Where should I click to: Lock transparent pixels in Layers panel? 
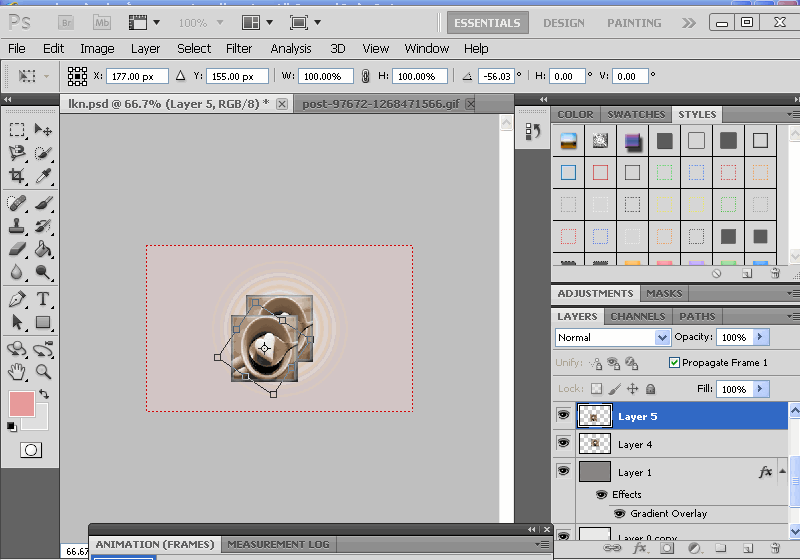click(596, 389)
